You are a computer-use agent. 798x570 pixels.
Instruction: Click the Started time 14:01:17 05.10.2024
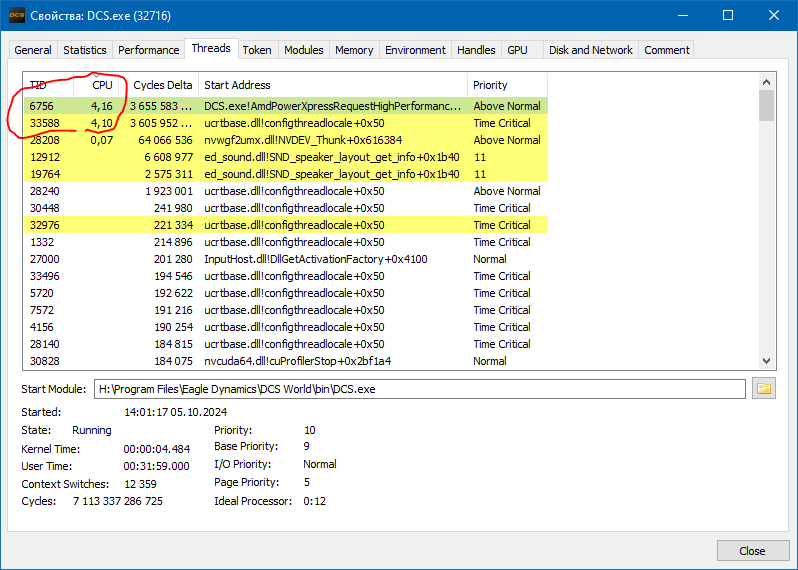(176, 412)
